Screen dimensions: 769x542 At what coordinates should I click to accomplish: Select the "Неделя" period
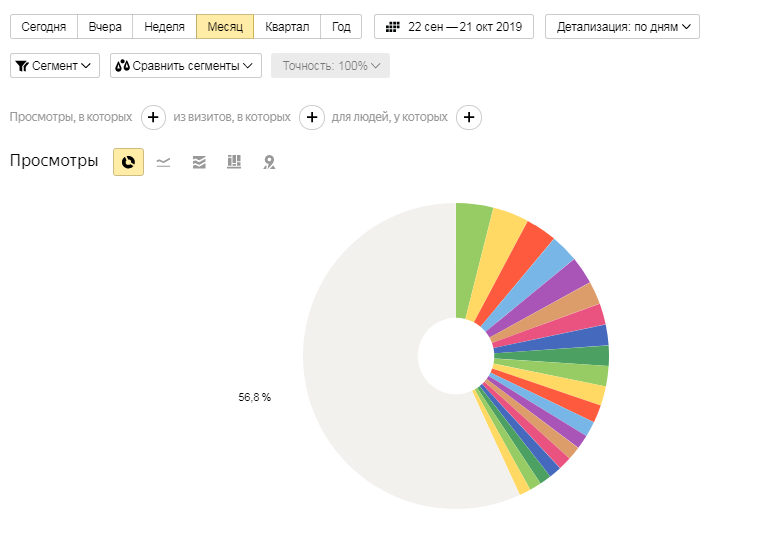[x=164, y=27]
